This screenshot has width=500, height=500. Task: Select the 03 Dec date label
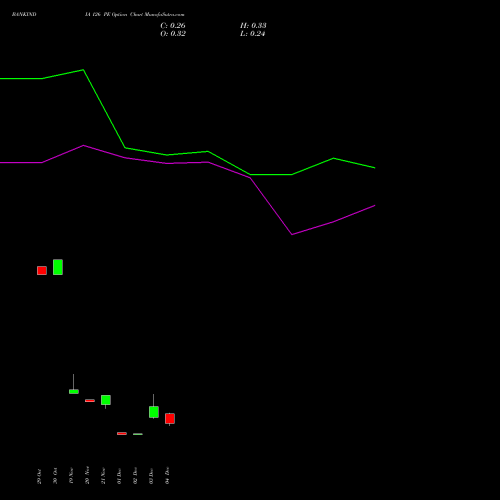point(151,476)
